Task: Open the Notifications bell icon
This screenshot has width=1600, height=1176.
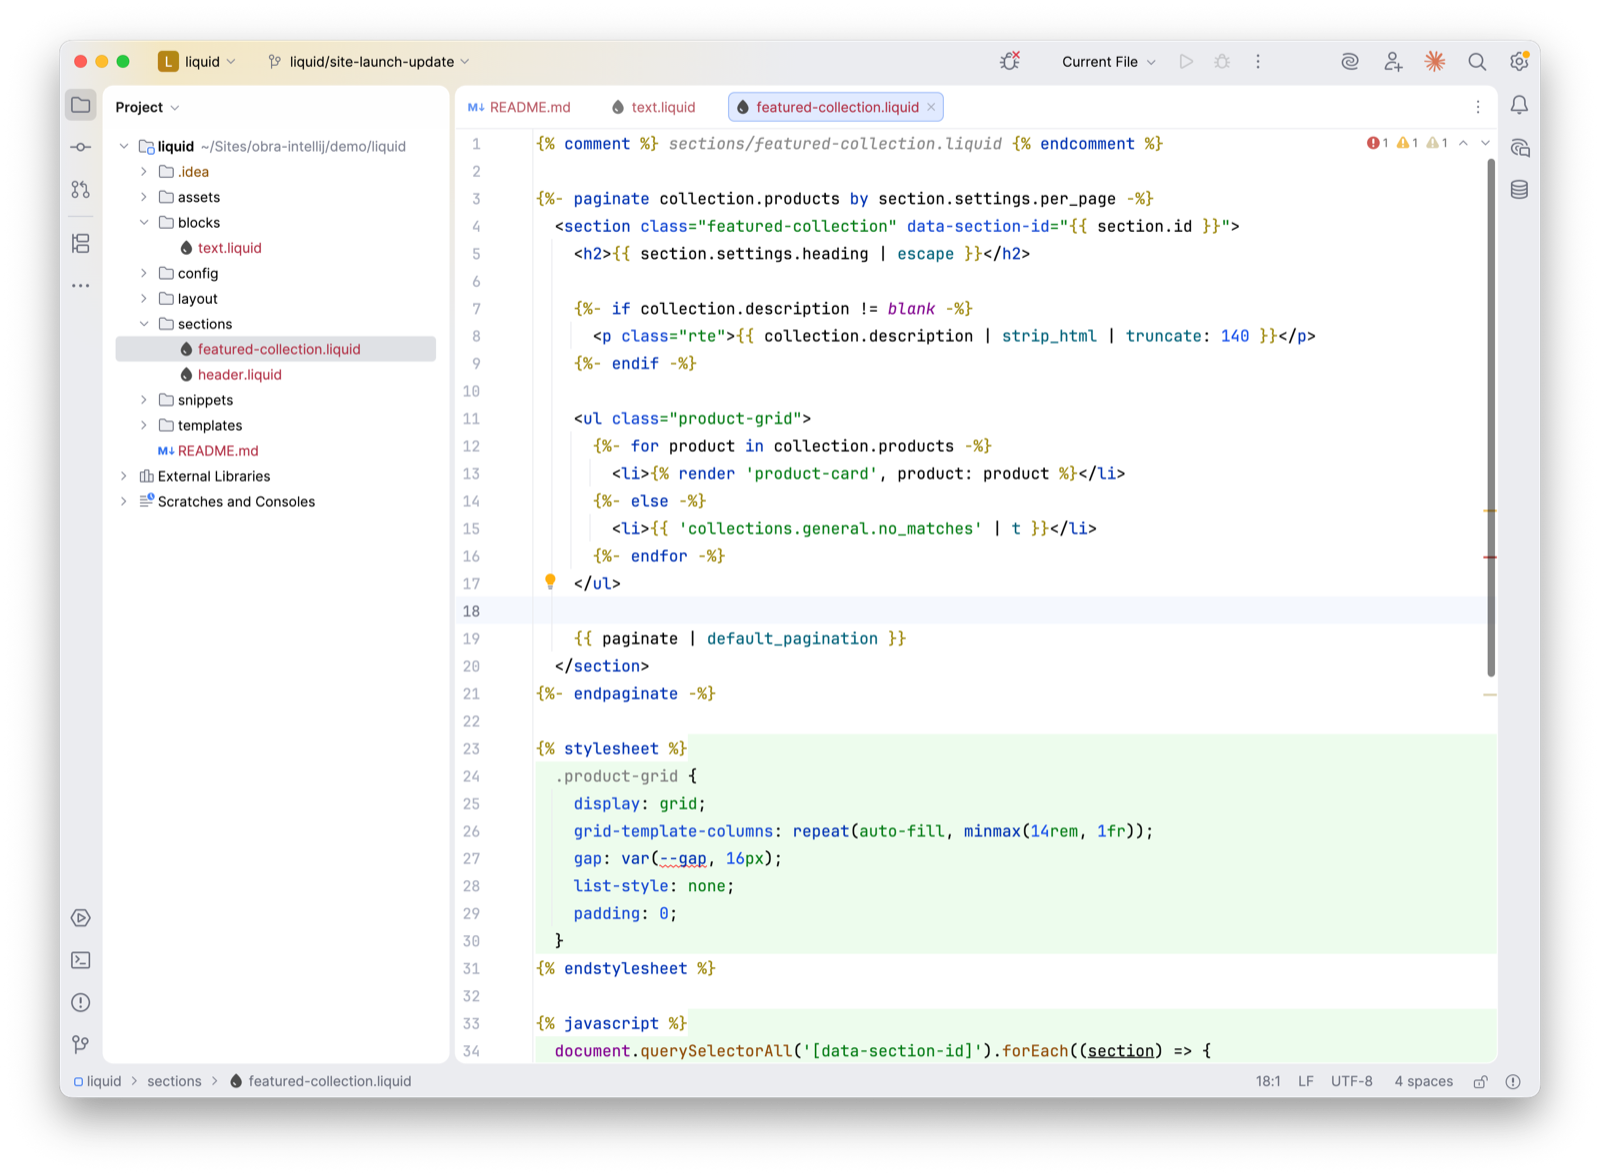Action: (1519, 105)
